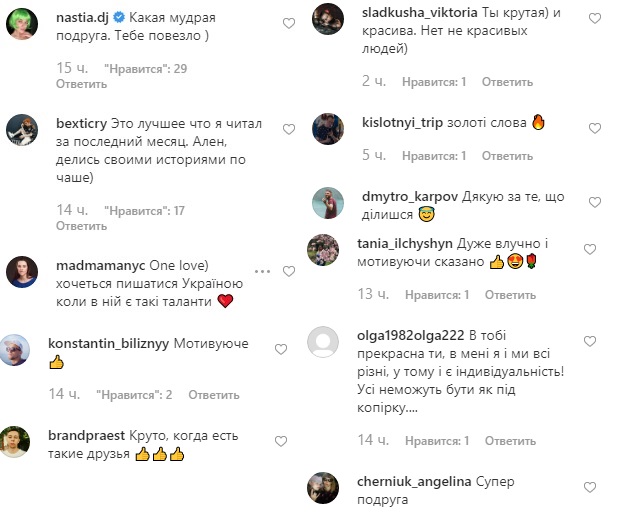View the 17 likes on bexticry's comment
This screenshot has height=518, width=617.
pos(145,210)
